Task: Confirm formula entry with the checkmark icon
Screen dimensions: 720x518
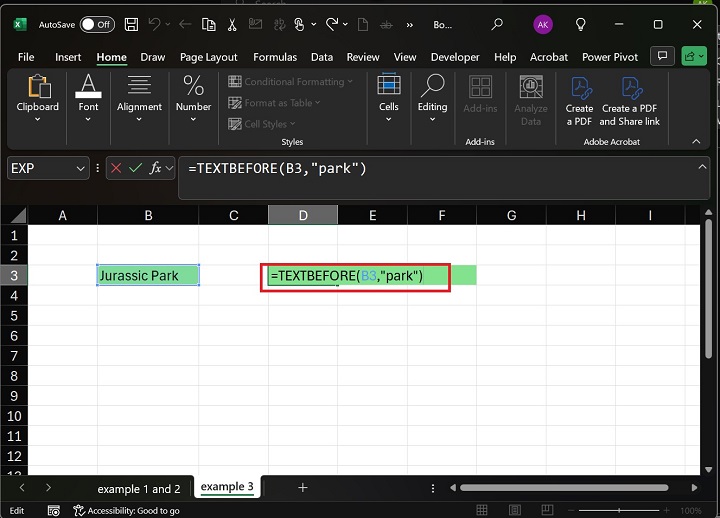Action: pos(136,169)
